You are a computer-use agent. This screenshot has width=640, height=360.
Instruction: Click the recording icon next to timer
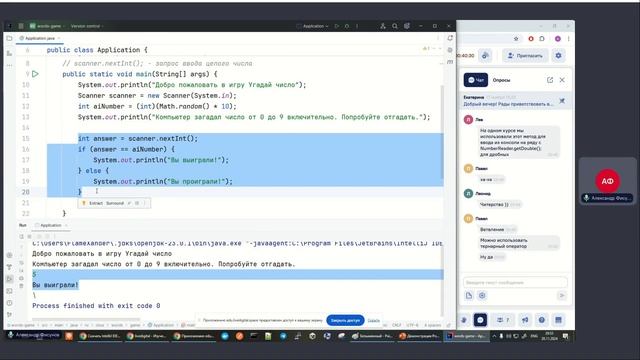point(485,56)
